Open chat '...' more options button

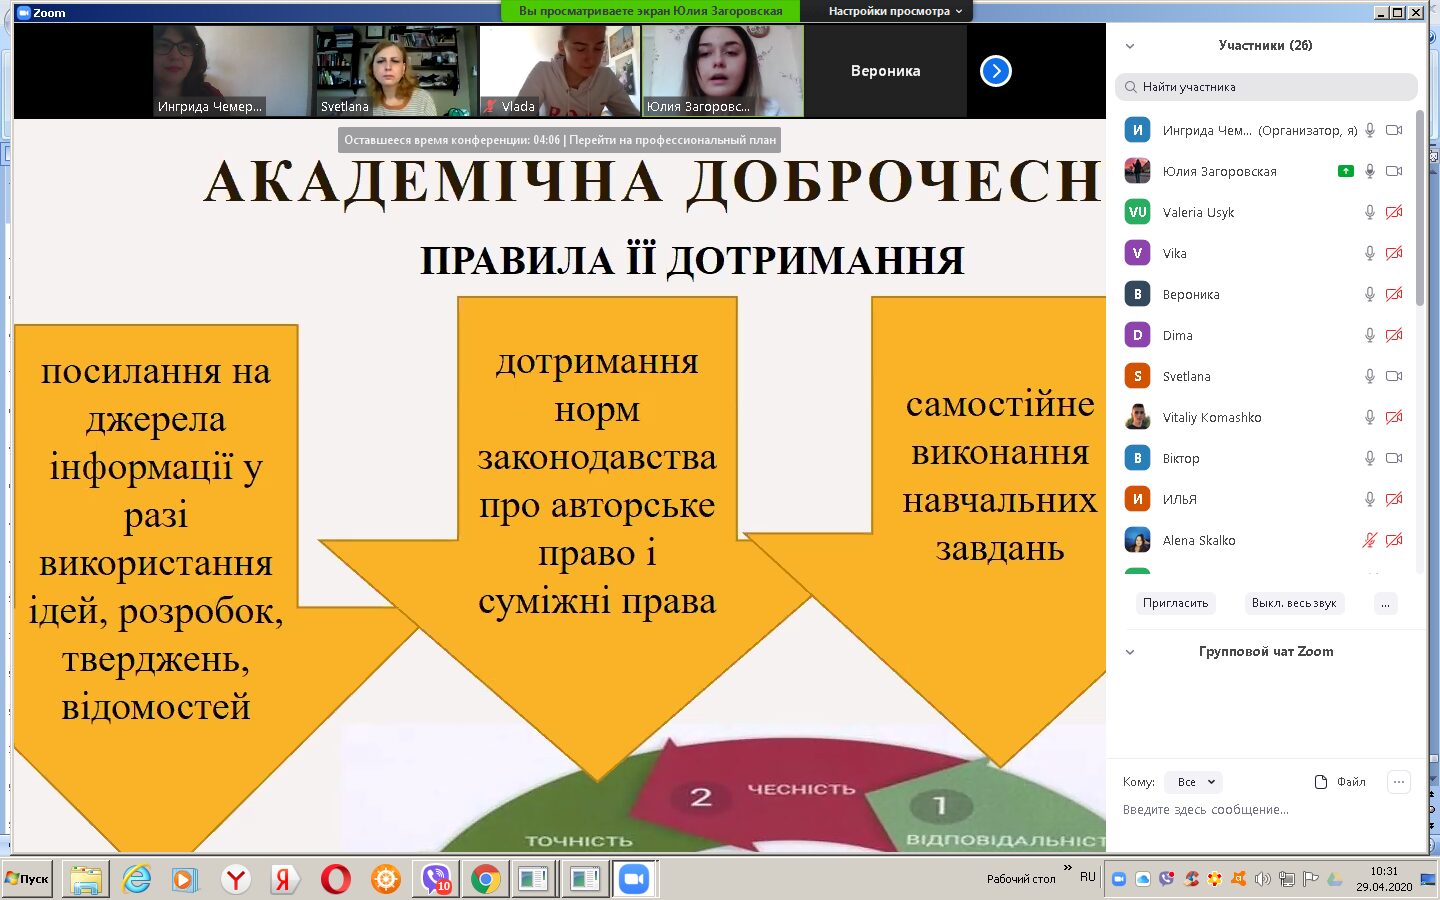[x=1399, y=782]
